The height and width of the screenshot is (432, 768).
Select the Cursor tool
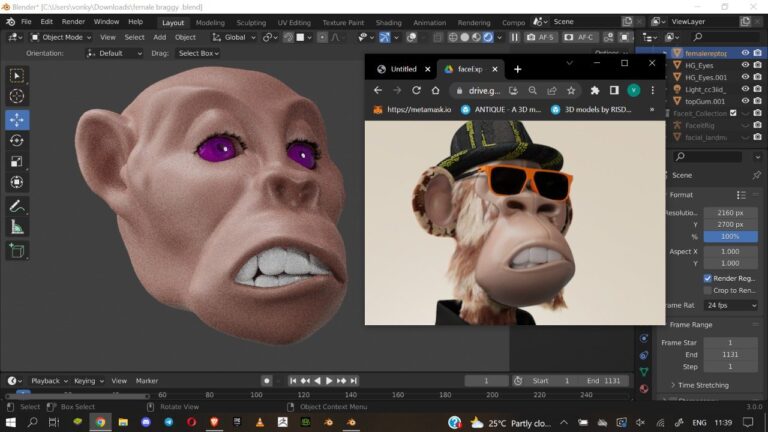pos(17,96)
